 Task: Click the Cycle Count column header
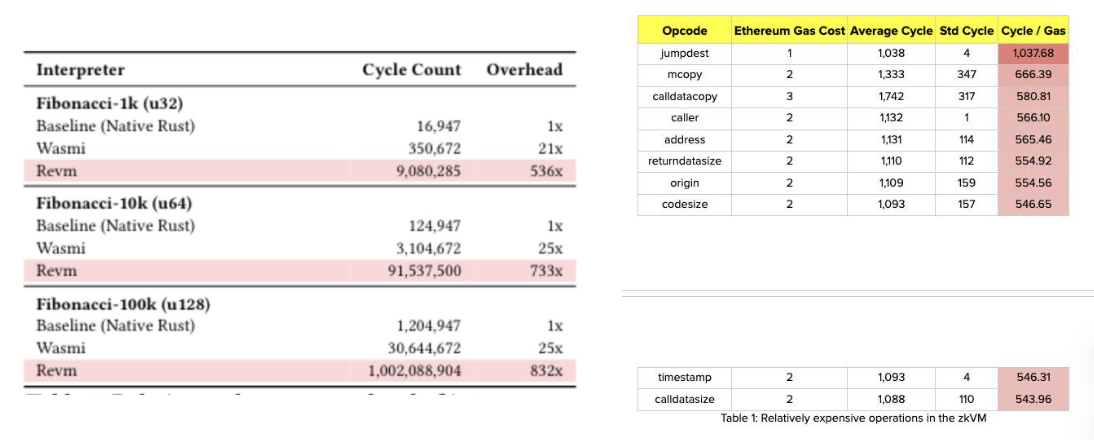[x=412, y=70]
